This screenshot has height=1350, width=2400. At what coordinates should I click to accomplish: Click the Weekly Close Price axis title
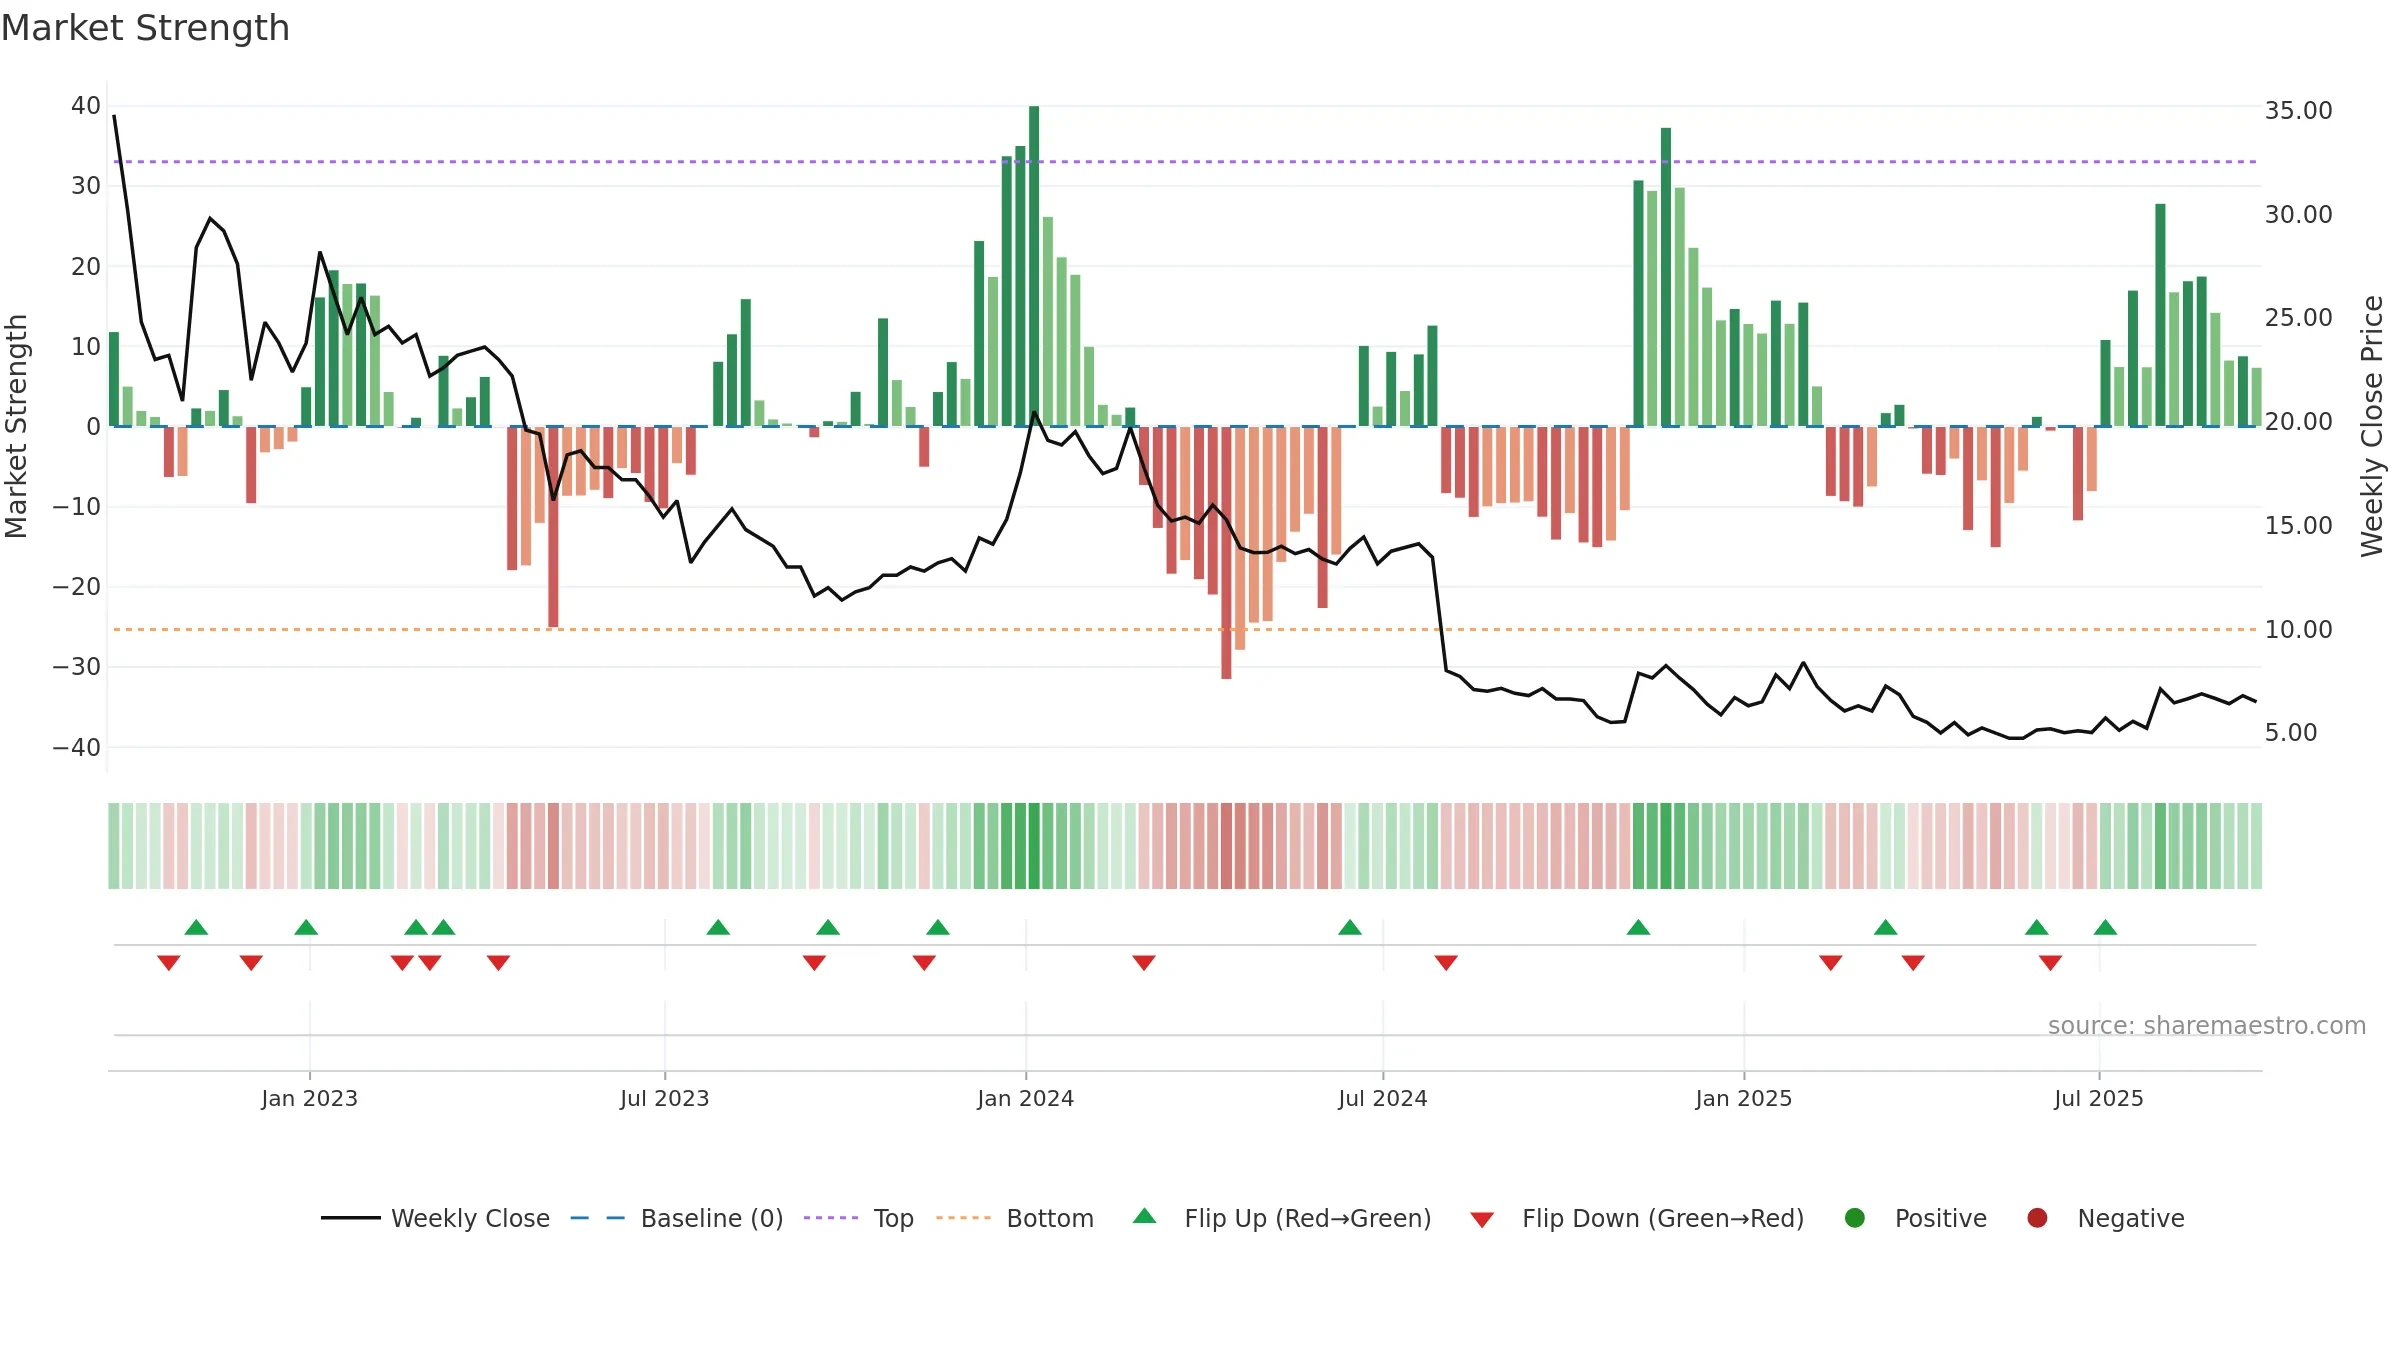2372,426
